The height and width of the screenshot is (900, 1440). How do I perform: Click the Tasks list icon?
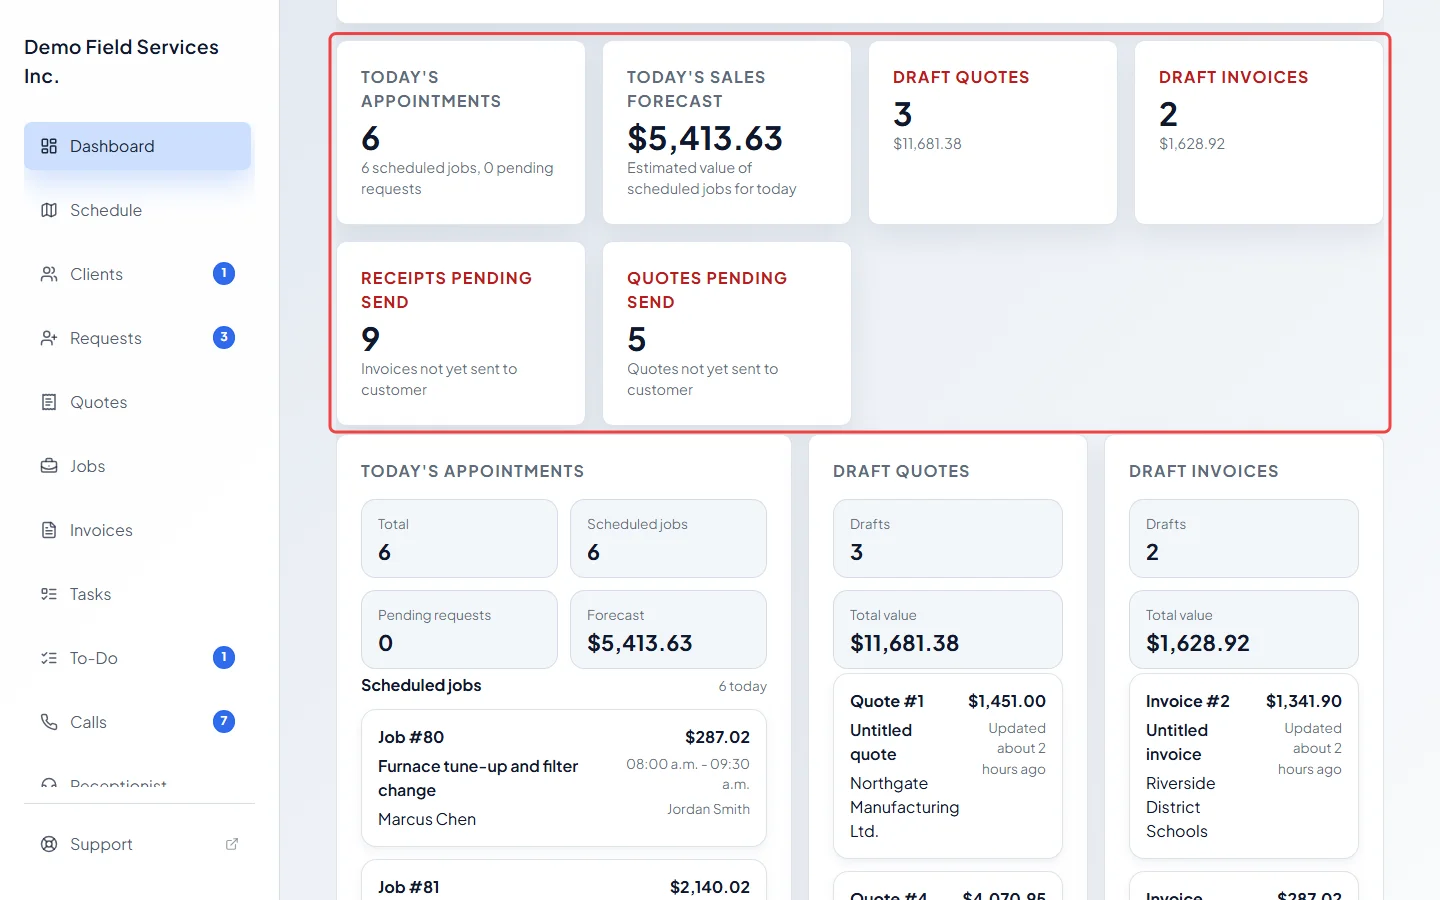[x=49, y=594]
